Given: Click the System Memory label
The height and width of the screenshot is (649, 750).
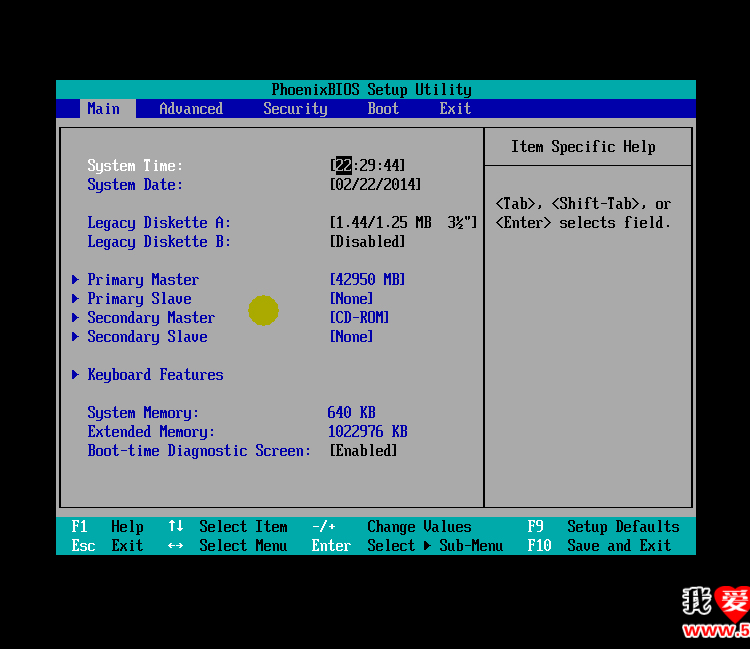Looking at the screenshot, I should [143, 413].
